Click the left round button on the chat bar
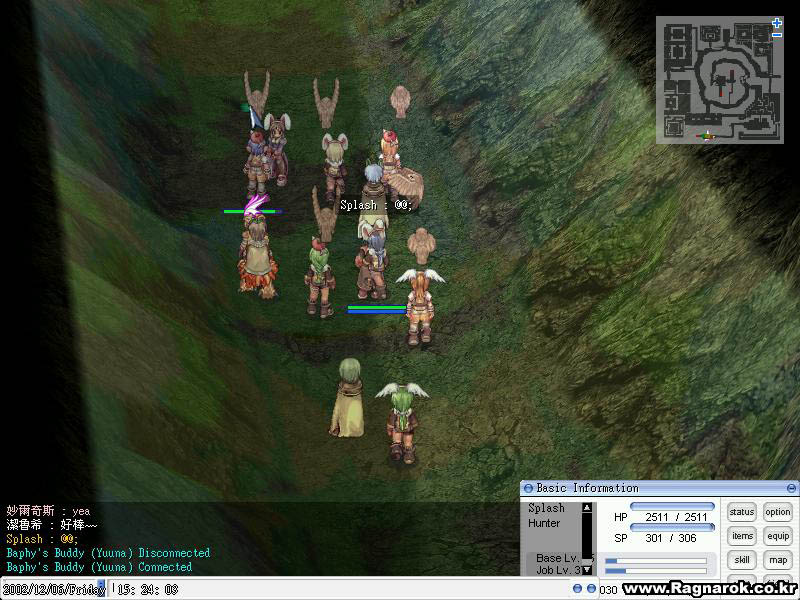 click(577, 589)
